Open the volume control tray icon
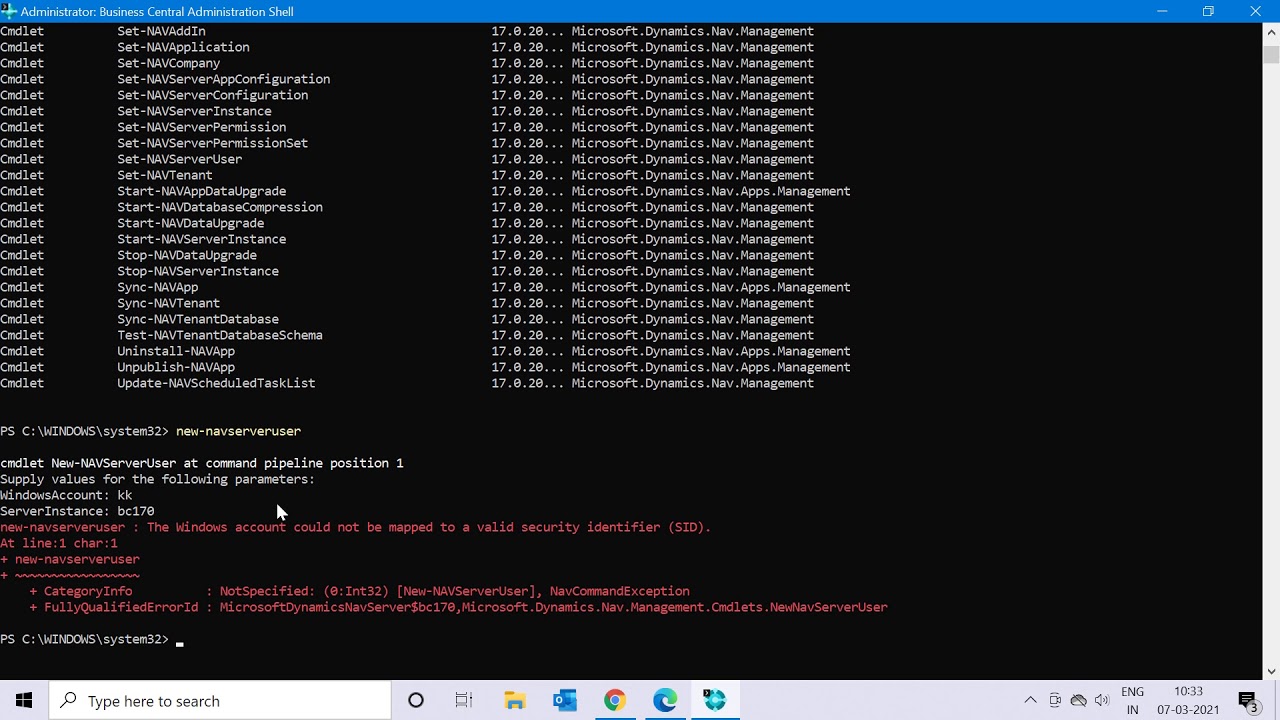The image size is (1280, 720). [1102, 700]
